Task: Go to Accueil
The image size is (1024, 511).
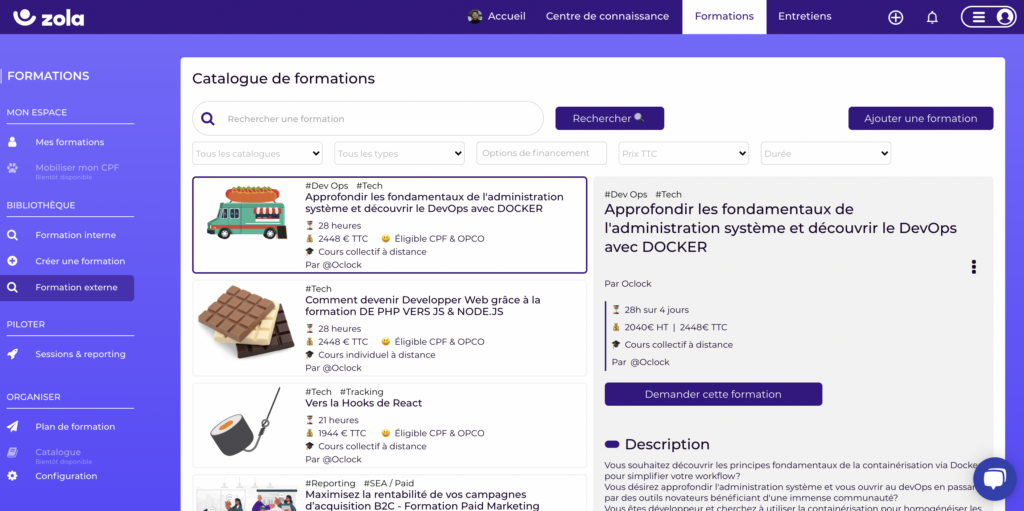Action: (x=507, y=16)
